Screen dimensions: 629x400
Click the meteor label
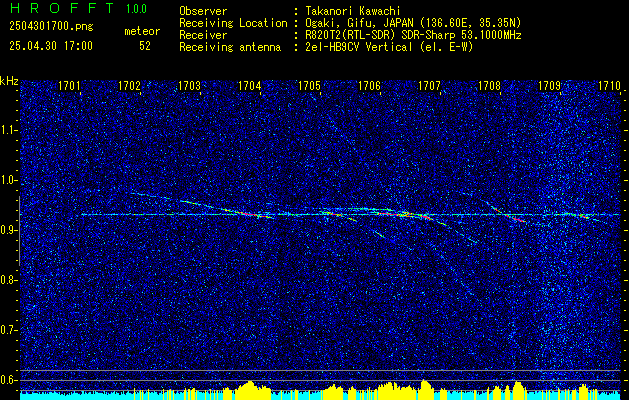(x=142, y=31)
